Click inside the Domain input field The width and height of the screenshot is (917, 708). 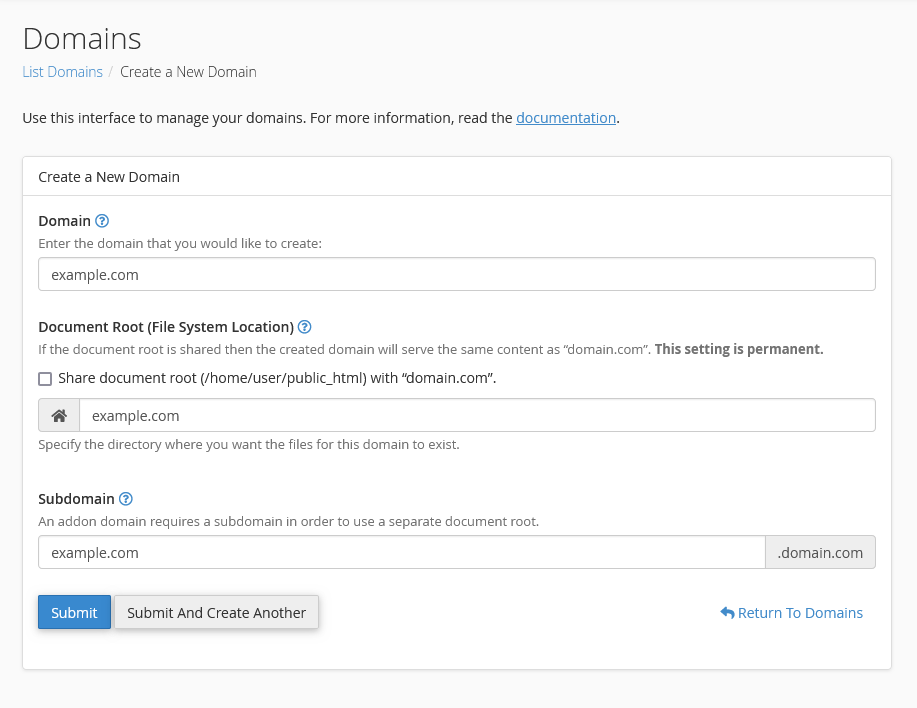456,274
